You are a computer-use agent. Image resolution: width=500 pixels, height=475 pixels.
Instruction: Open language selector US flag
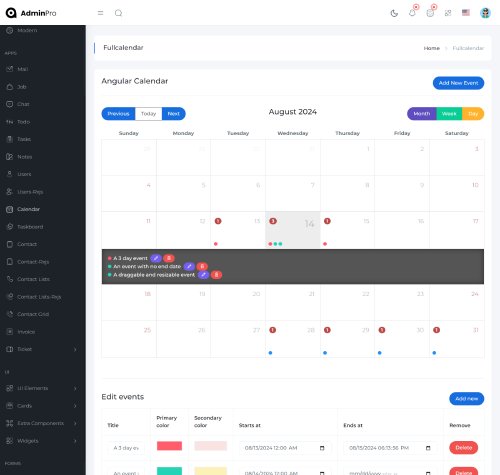pos(466,13)
